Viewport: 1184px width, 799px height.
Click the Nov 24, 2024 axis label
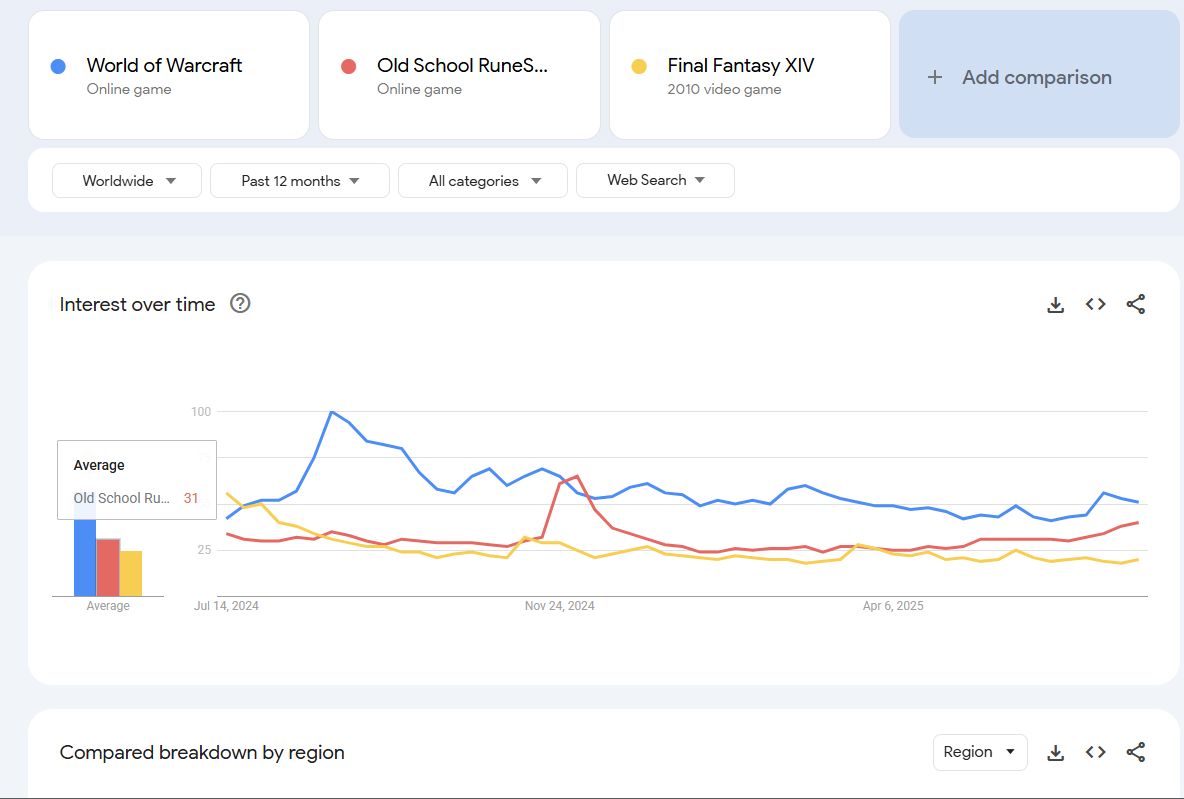coord(560,606)
